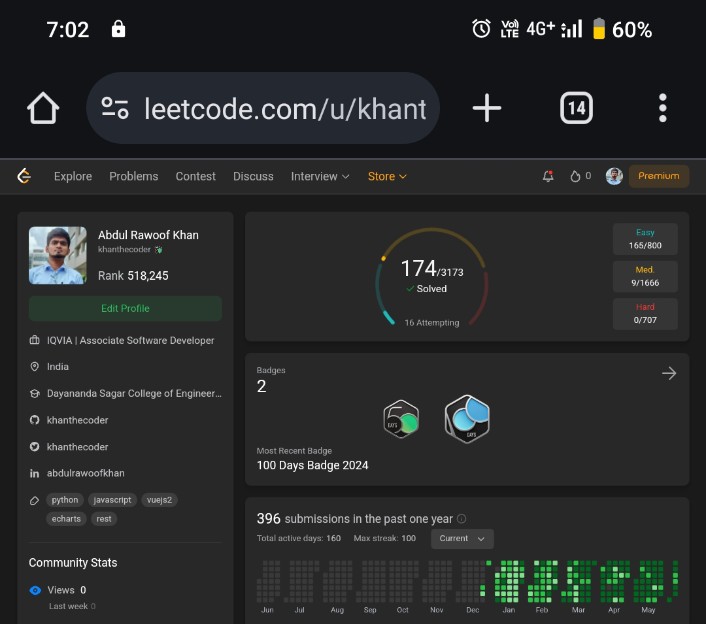Viewport: 706px width, 624px height.
Task: Click the Edit Profile button
Action: (125, 308)
